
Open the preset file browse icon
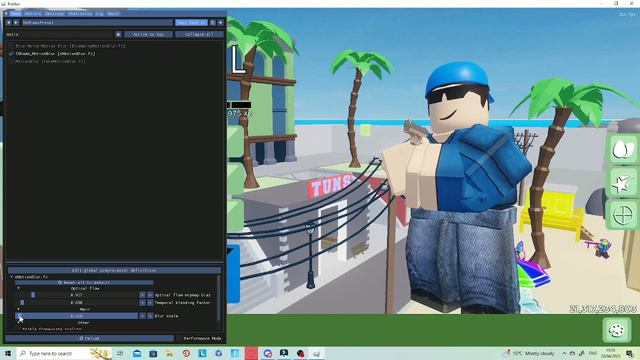click(x=213, y=22)
